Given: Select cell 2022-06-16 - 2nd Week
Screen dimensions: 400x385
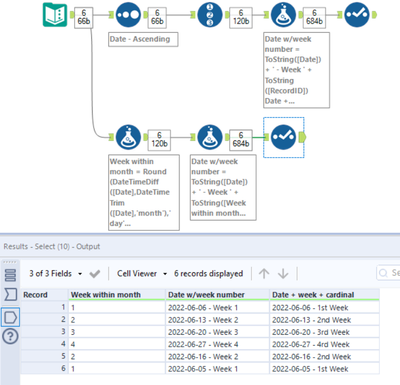Looking at the screenshot, I should coord(324,357).
